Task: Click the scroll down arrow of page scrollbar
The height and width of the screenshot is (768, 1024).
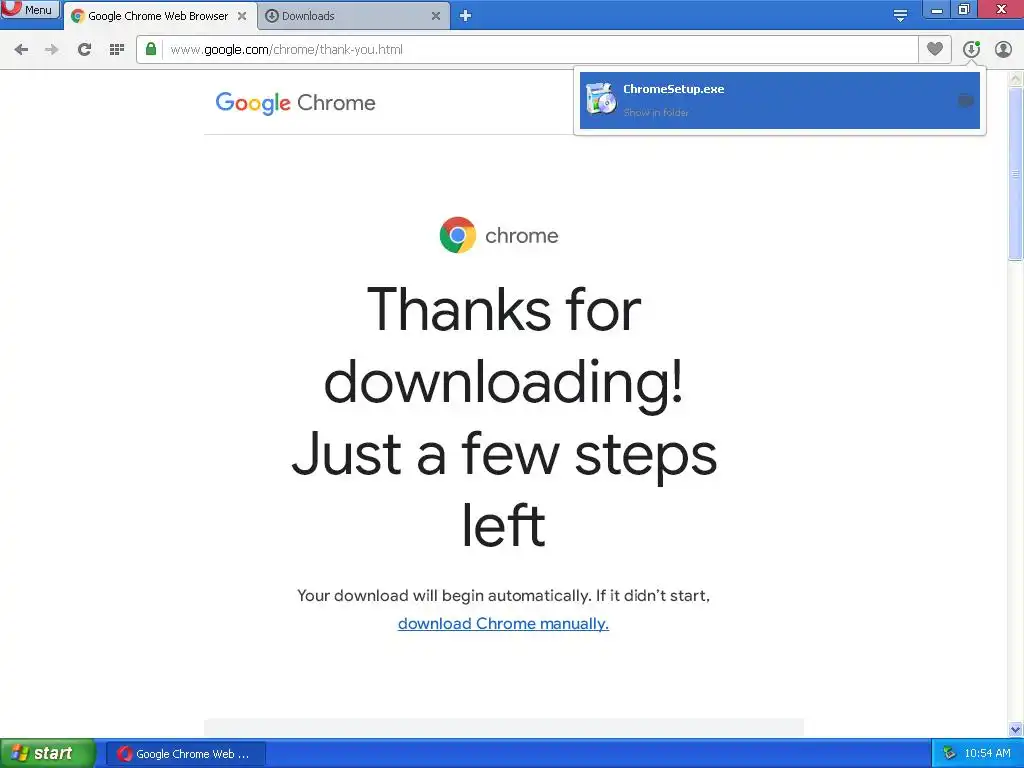Action: tap(1015, 729)
